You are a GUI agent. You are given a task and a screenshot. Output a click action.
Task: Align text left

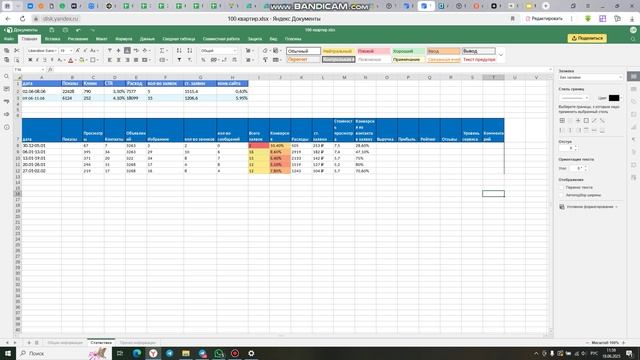pos(110,60)
